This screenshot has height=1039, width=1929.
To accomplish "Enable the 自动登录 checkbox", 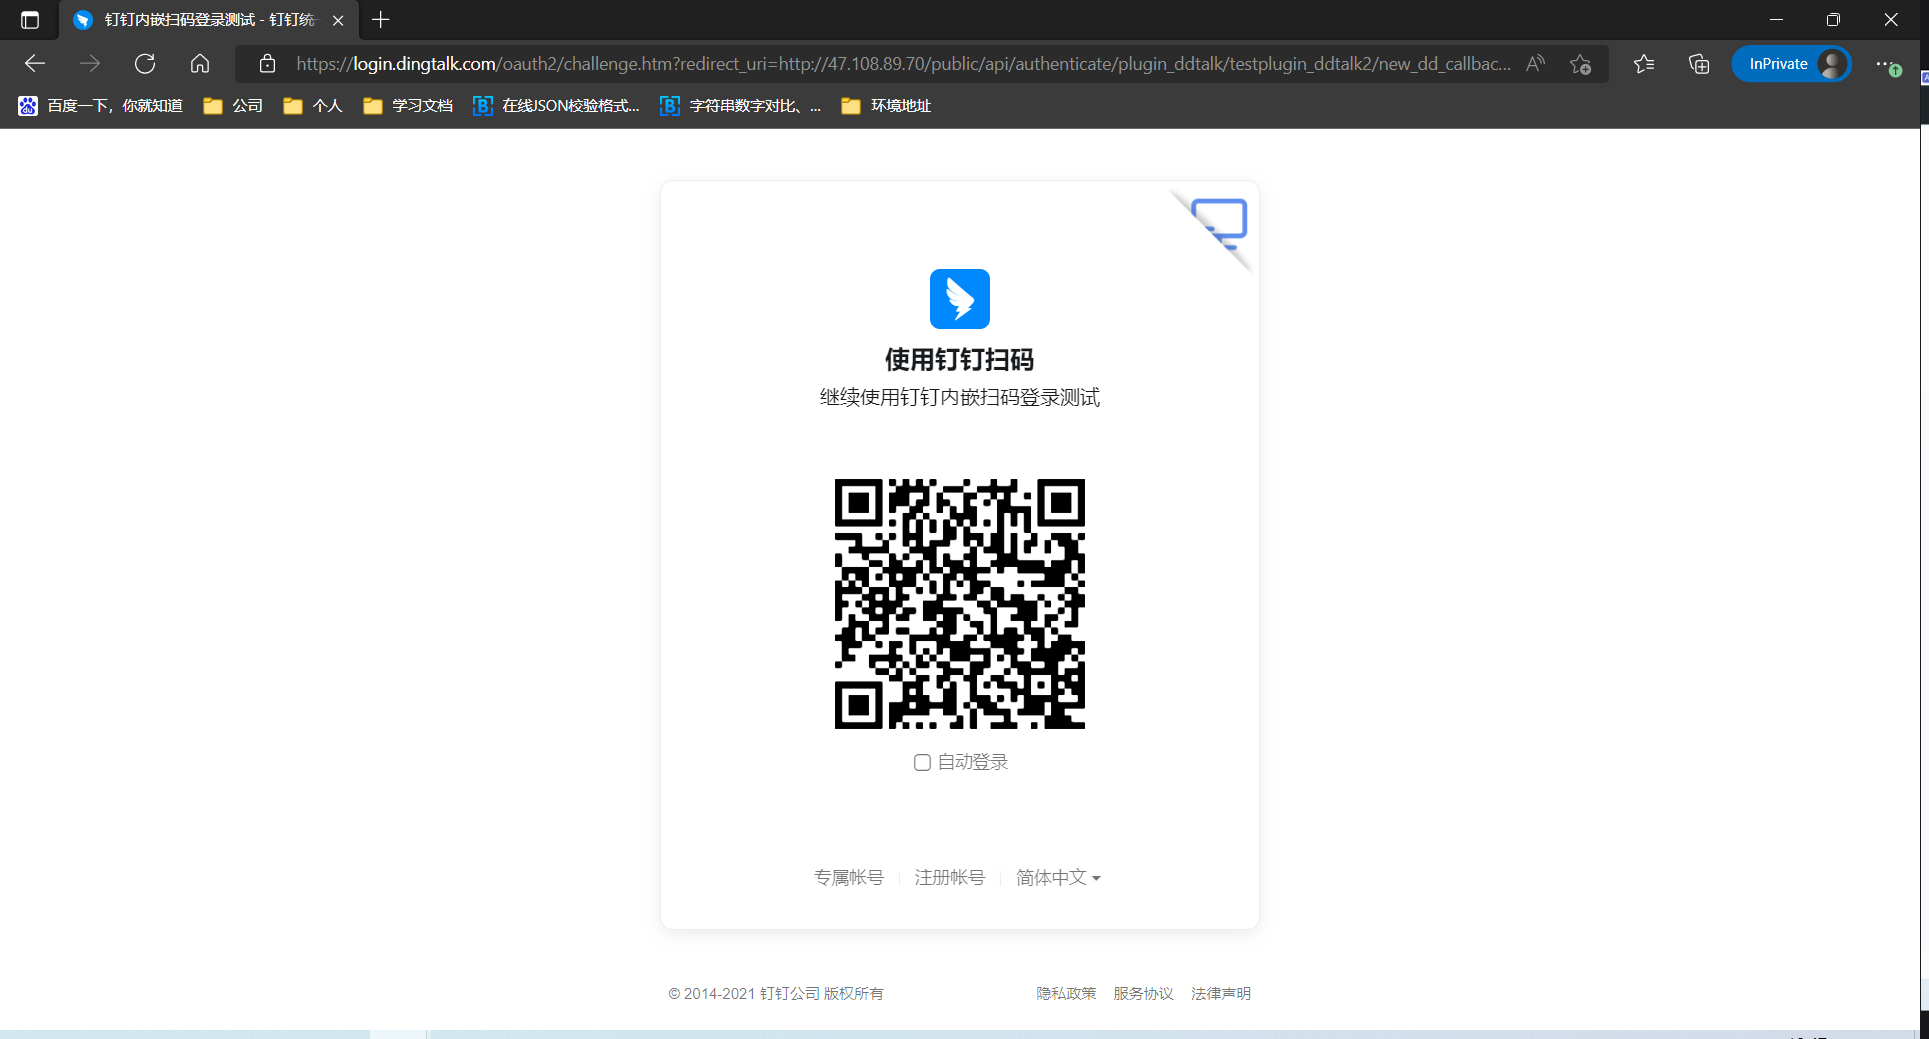I will [922, 763].
